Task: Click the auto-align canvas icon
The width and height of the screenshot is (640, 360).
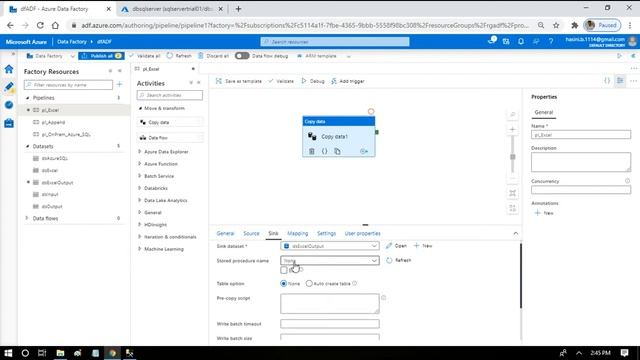Action: point(513,208)
